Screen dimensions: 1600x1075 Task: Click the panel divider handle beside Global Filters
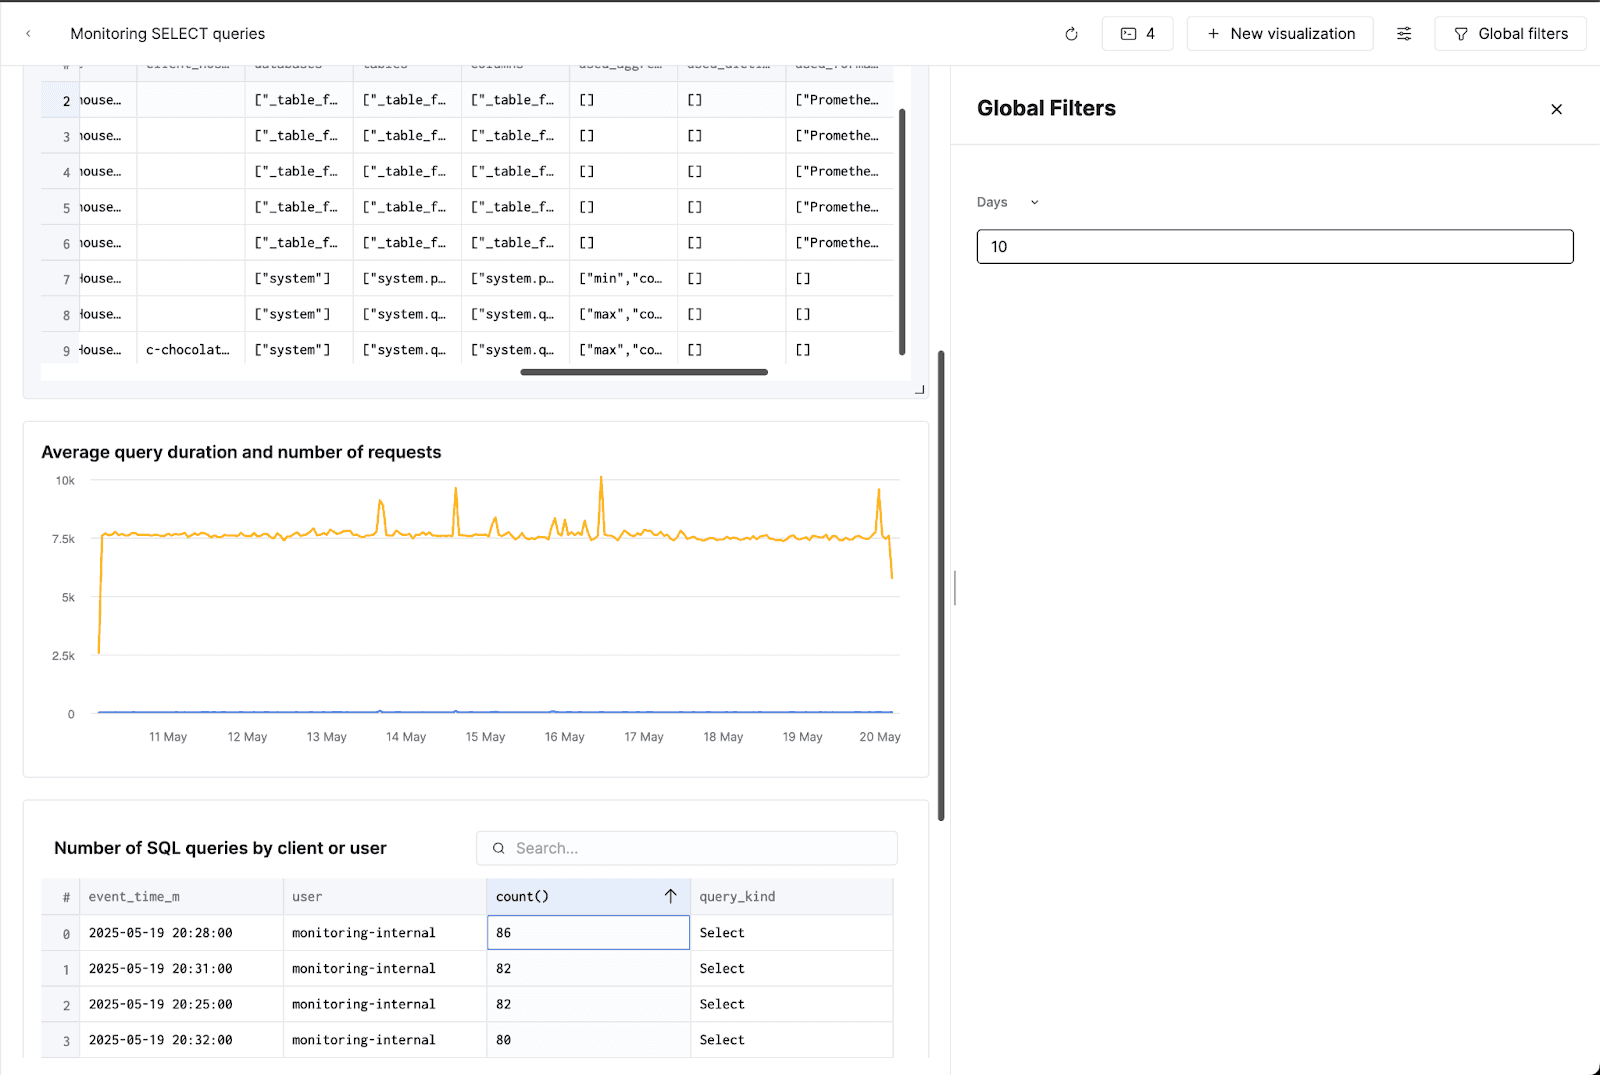point(955,588)
